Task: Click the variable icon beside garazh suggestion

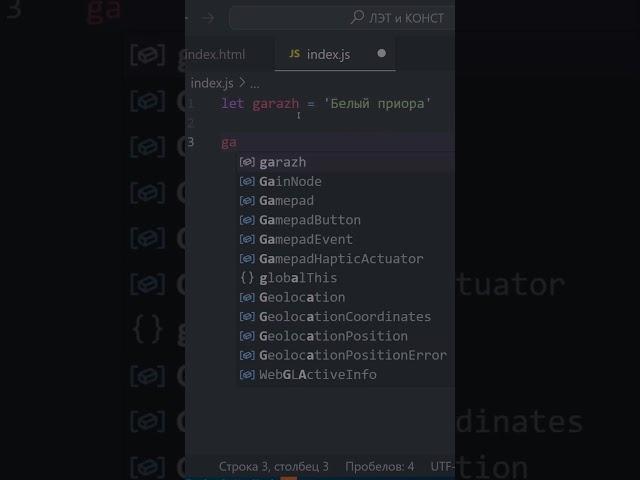Action: coord(248,162)
